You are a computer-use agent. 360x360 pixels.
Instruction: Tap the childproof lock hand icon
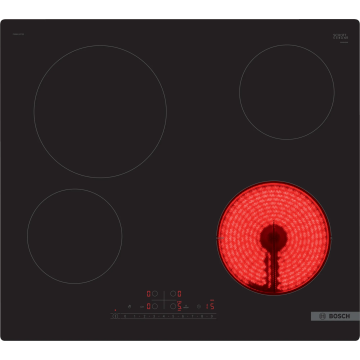pos(129,306)
